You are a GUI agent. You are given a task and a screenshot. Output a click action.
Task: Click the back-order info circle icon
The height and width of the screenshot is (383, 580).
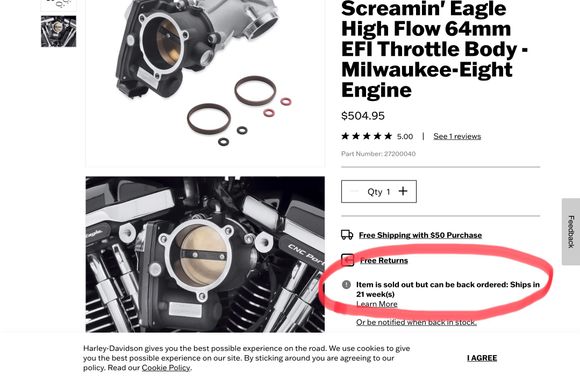(346, 285)
